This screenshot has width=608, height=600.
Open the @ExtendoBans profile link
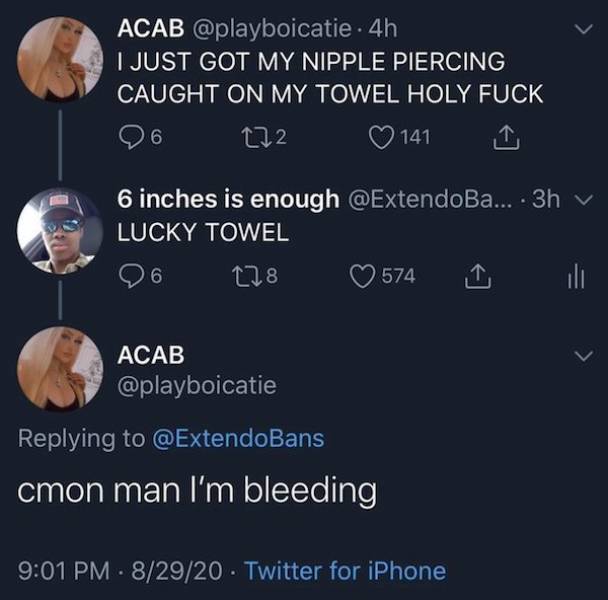[237, 437]
